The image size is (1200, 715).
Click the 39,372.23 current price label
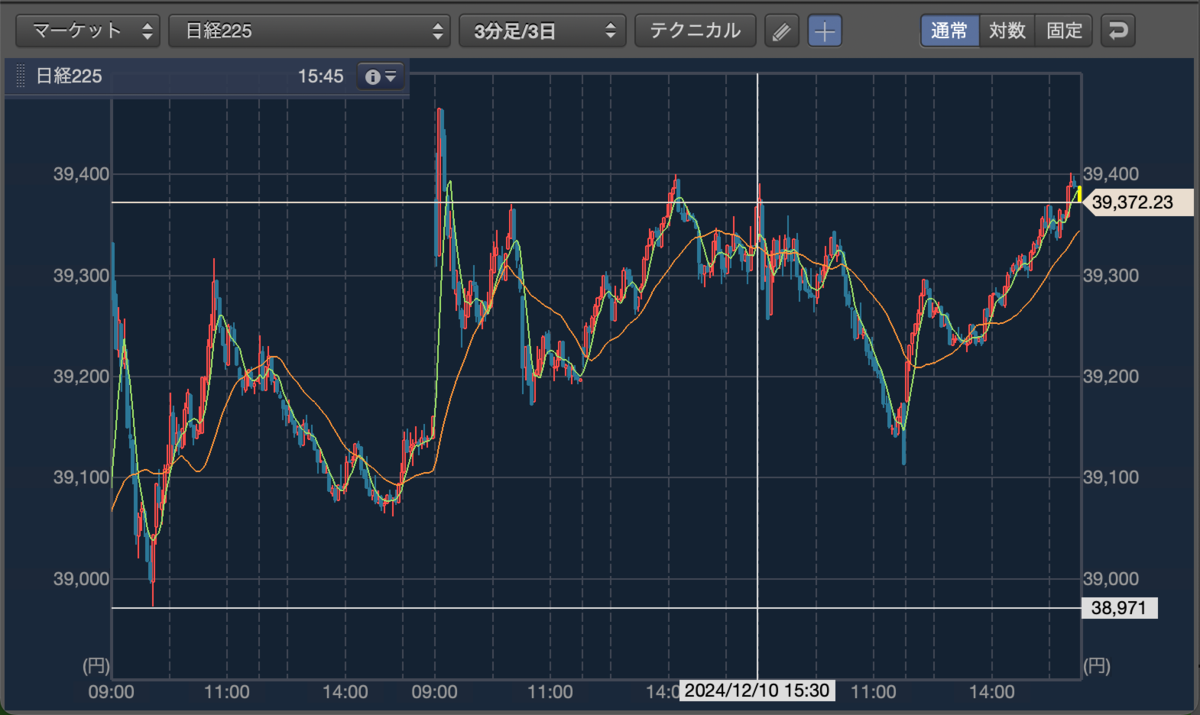pos(1138,203)
